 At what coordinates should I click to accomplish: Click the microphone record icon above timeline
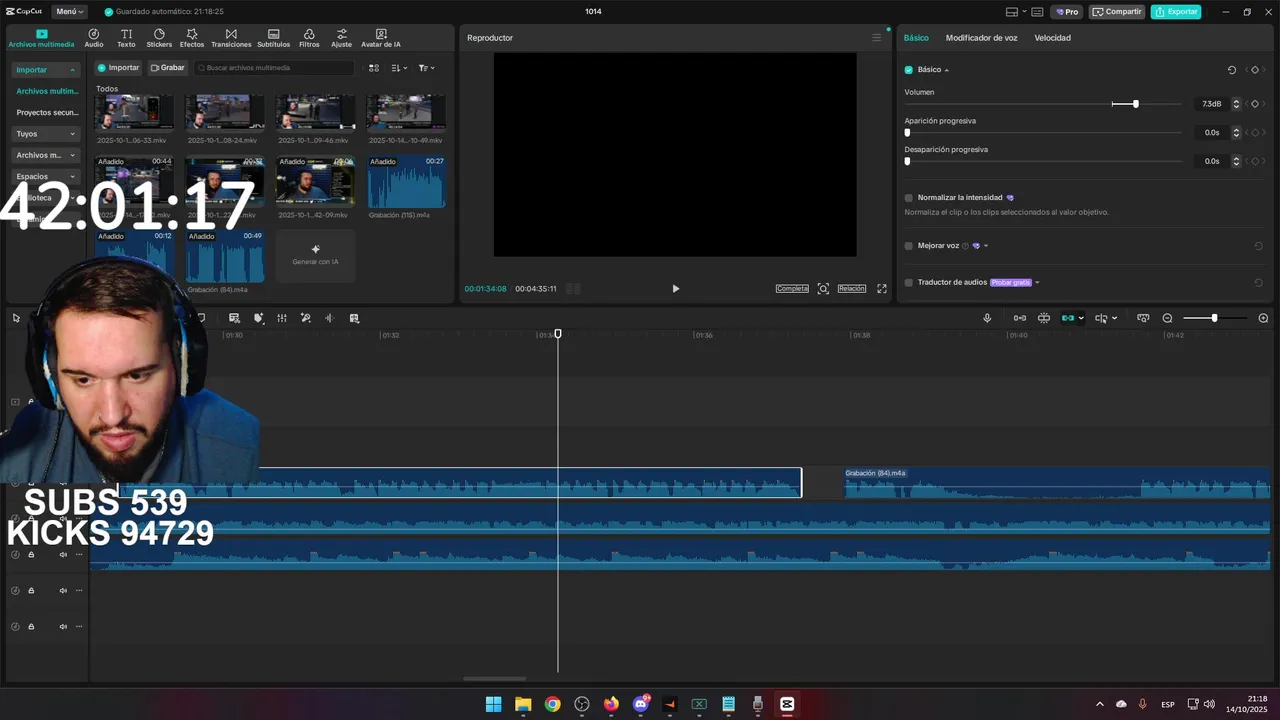pyautogui.click(x=987, y=318)
